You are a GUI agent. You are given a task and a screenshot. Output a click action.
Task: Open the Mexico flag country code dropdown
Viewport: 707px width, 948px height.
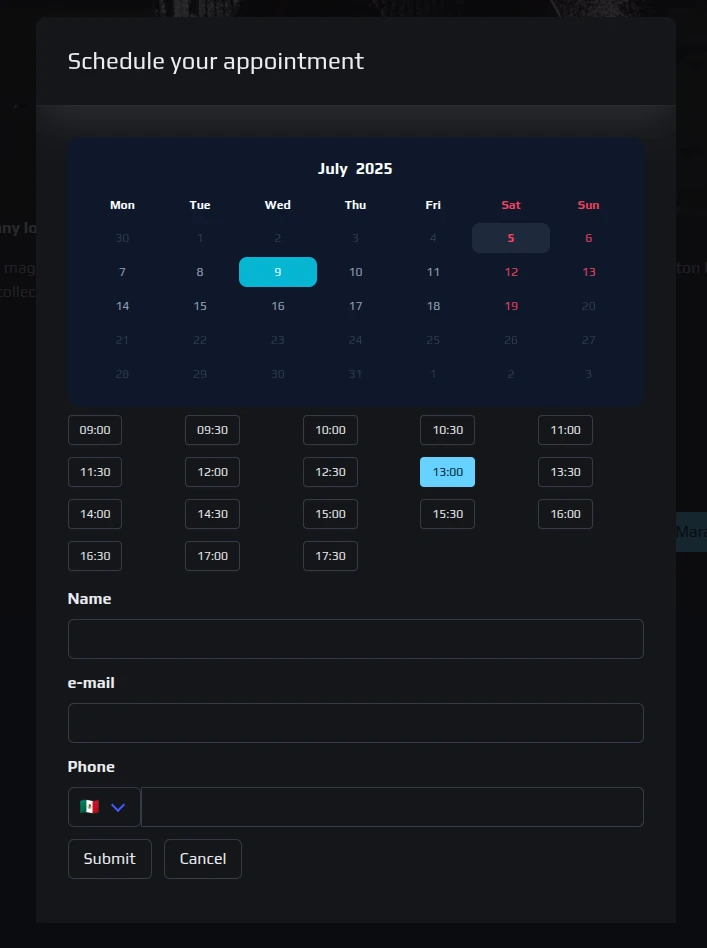(104, 807)
